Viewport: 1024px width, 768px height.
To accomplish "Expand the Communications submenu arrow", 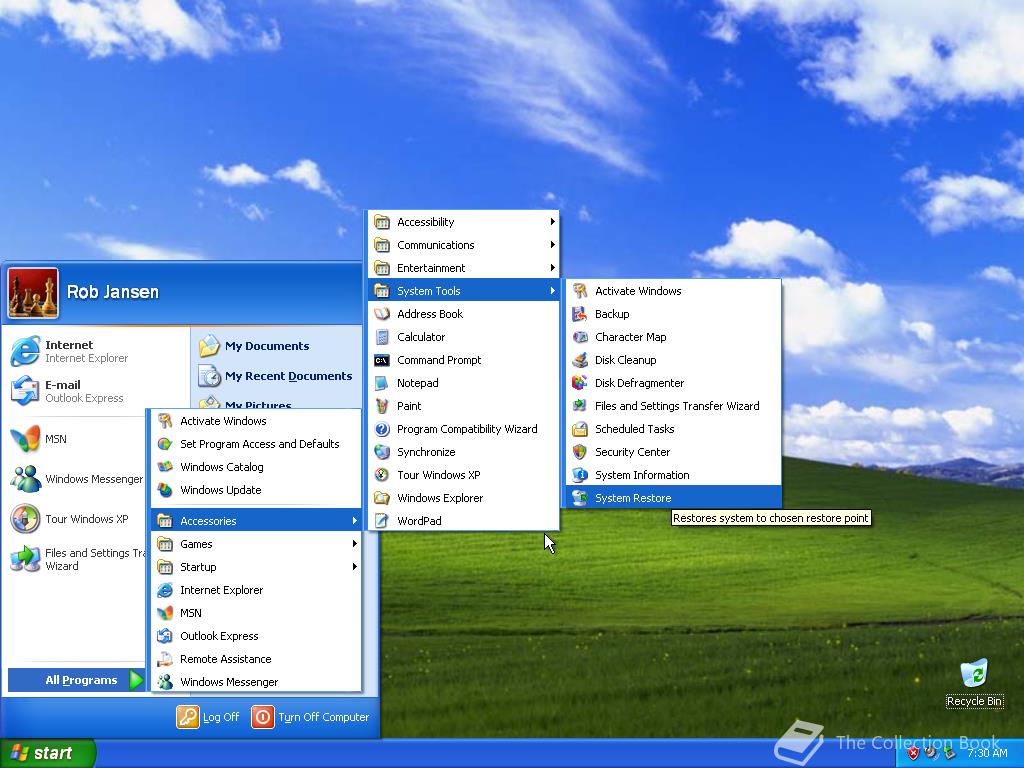I will point(552,245).
